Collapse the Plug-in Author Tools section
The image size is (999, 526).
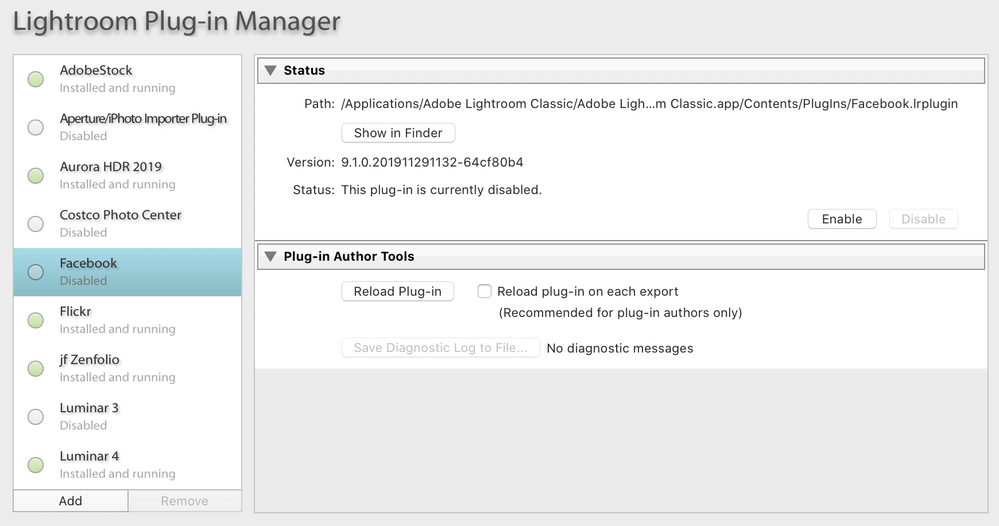pos(270,256)
